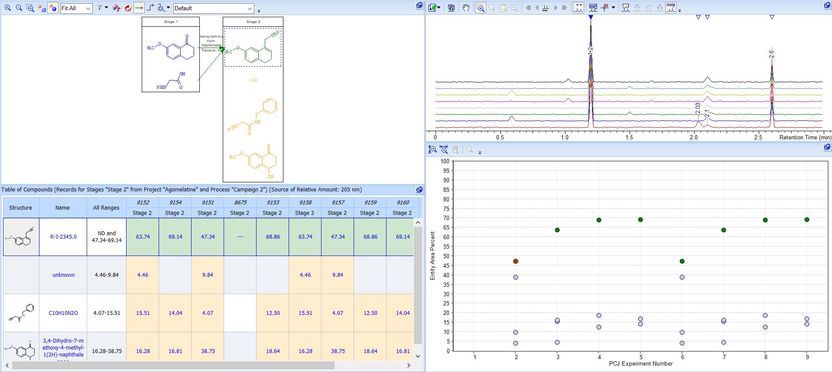Click the All Ranges column header
832x372 pixels.
pos(106,207)
